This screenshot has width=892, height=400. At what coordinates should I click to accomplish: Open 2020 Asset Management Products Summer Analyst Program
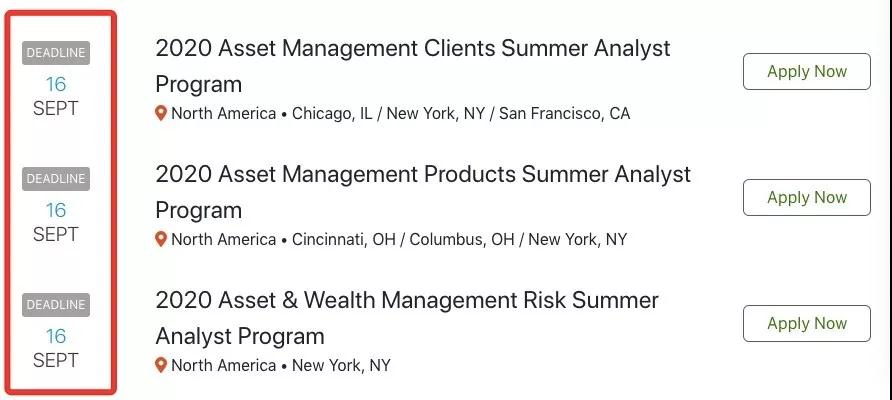[x=422, y=175]
